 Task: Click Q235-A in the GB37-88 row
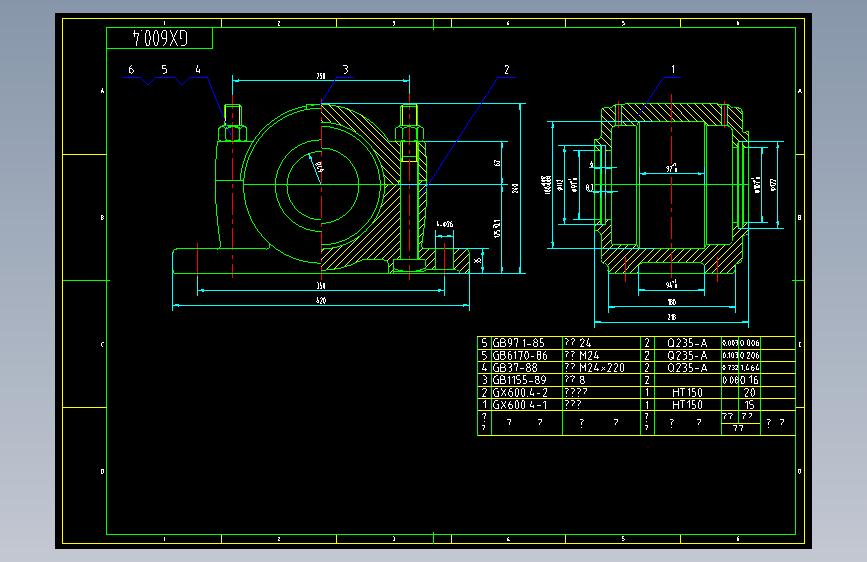click(x=687, y=367)
